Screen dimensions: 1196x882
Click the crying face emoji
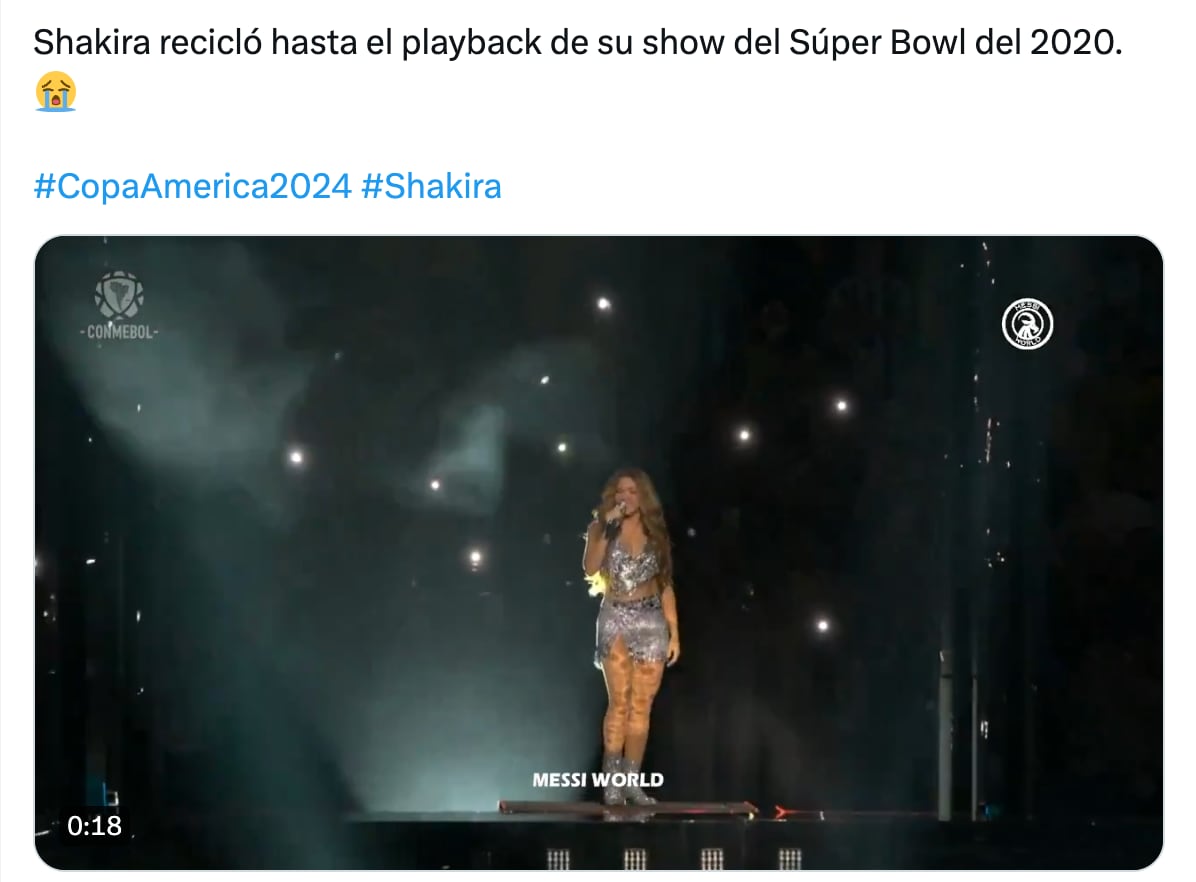click(56, 92)
